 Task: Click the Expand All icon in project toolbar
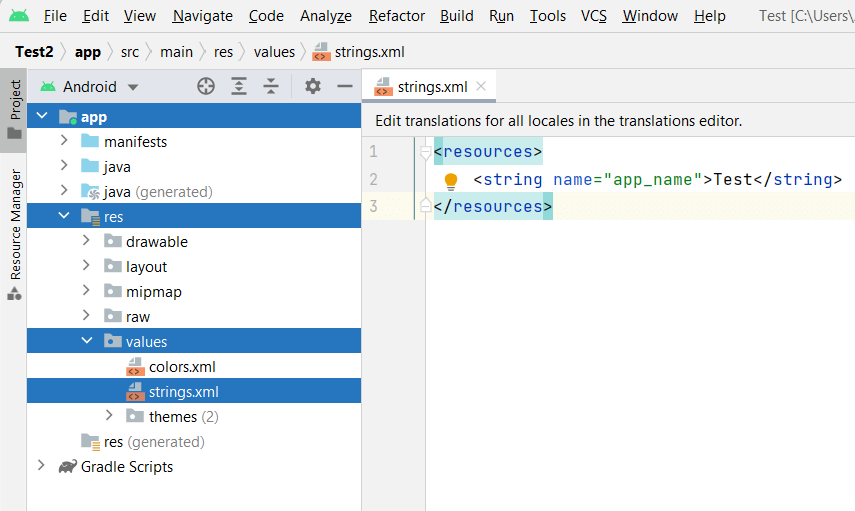coord(239,86)
